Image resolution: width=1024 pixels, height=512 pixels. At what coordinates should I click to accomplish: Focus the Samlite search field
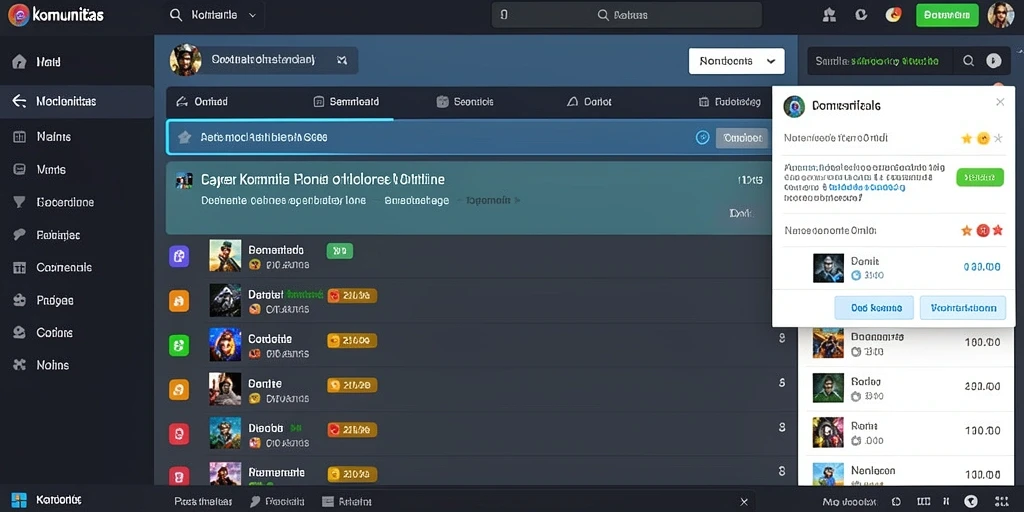pos(882,61)
